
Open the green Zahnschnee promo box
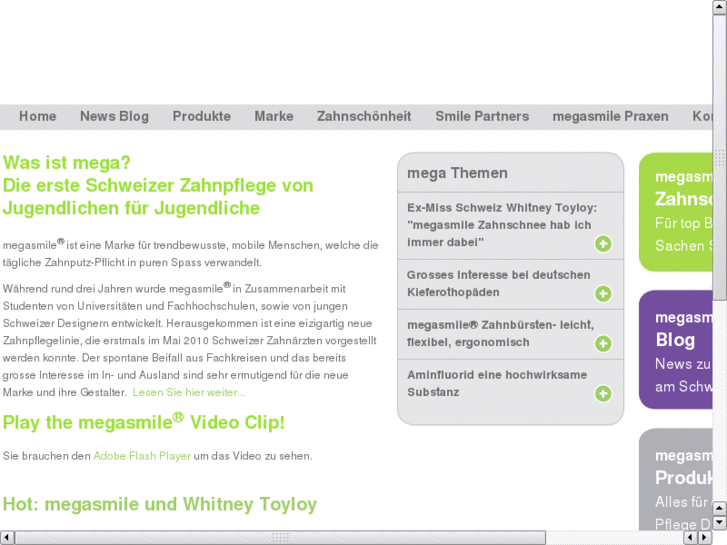pos(676,212)
